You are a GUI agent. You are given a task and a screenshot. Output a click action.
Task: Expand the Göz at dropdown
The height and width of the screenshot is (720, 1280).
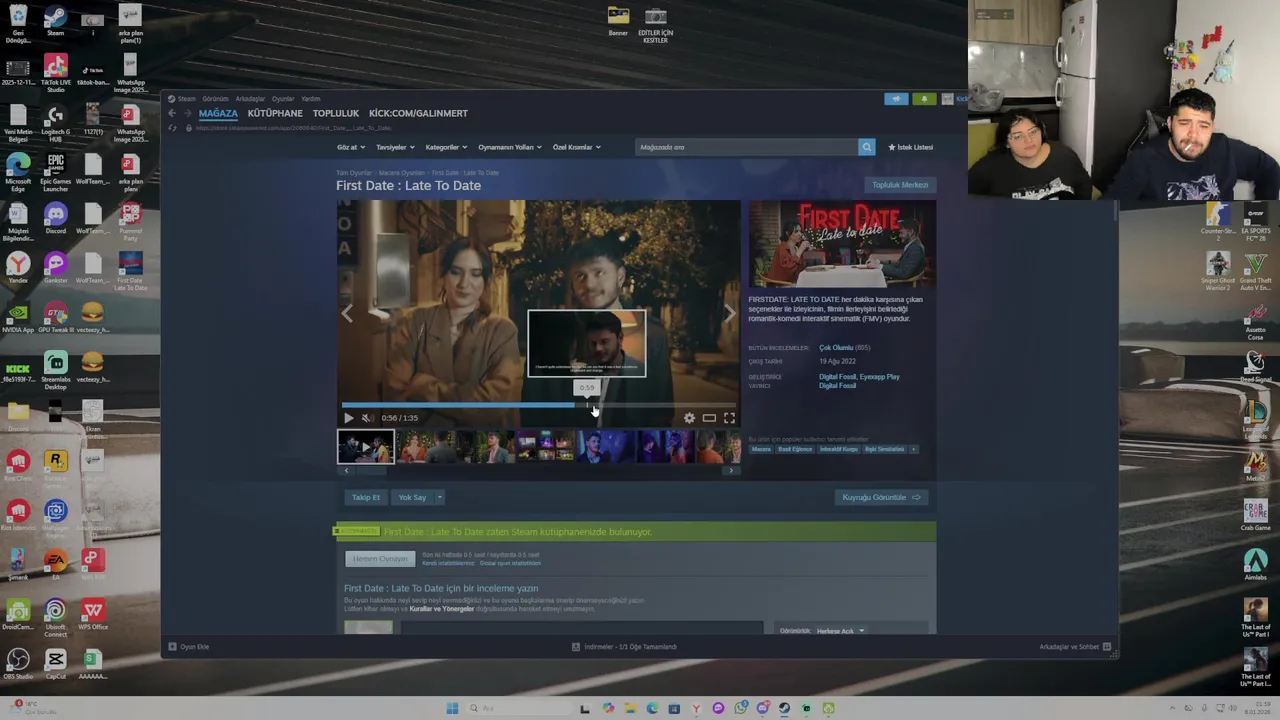click(x=349, y=147)
